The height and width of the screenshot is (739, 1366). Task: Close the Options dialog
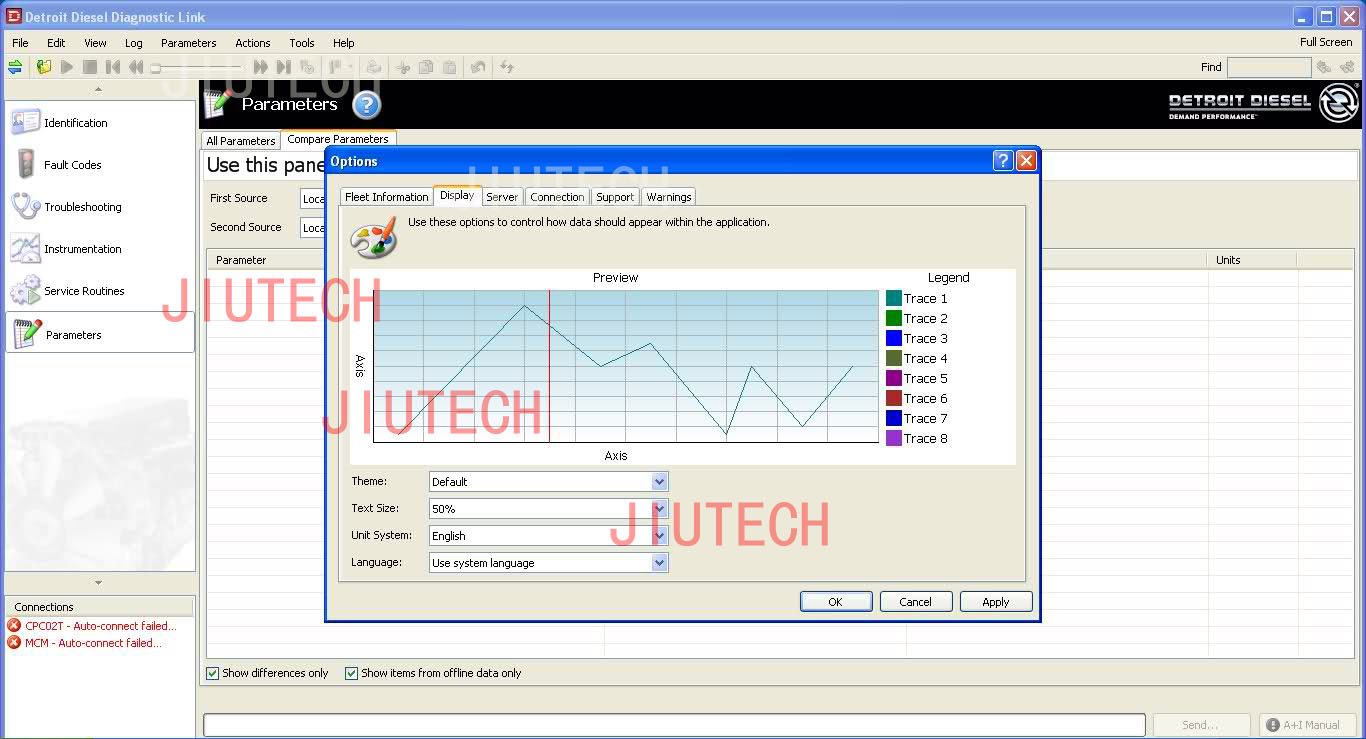[1026, 161]
